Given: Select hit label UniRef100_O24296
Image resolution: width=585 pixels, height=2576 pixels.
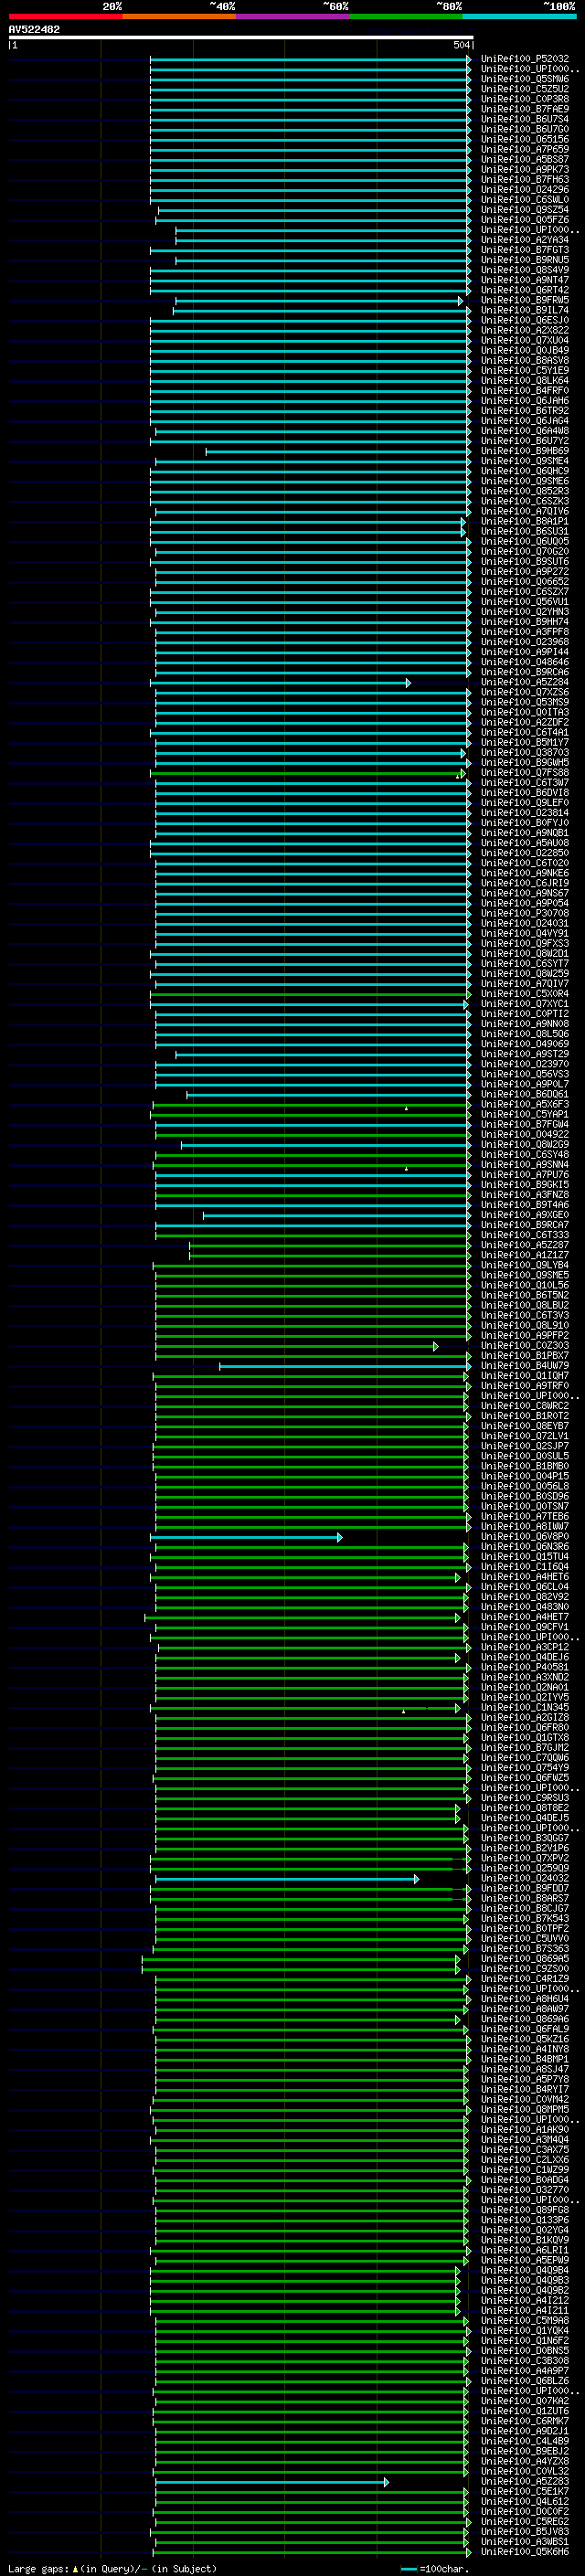Looking at the screenshot, I should coord(525,189).
